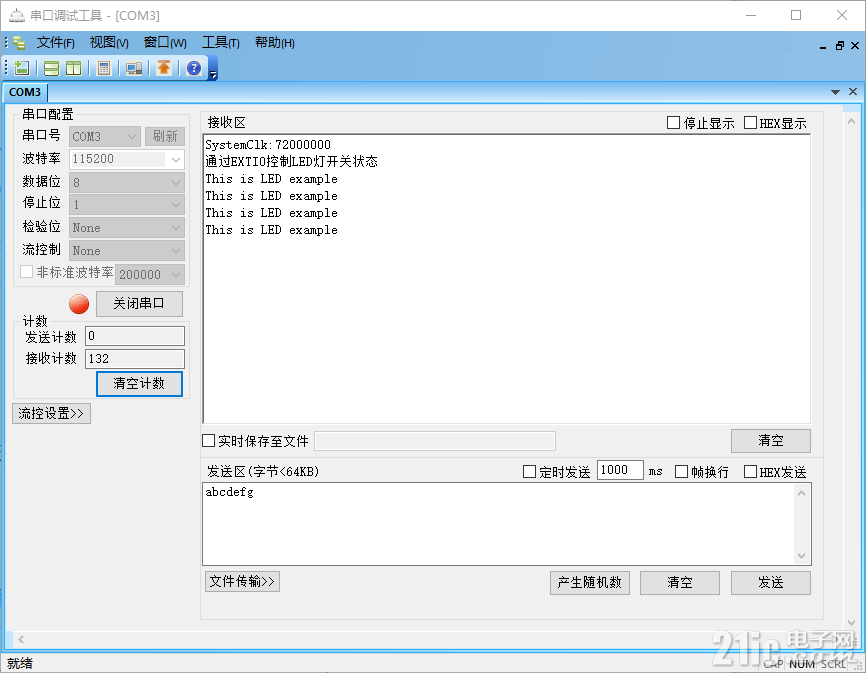Toggle the 非标准波特率 checkbox

tap(27, 272)
